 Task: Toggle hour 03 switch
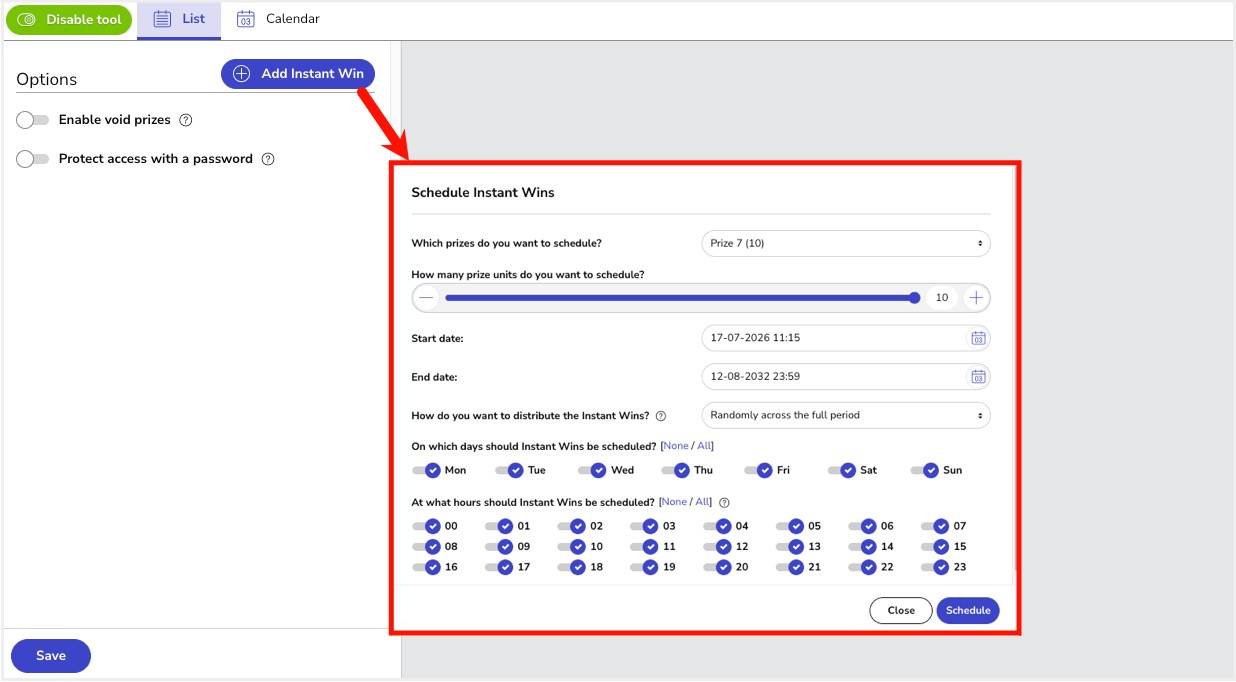tap(644, 526)
